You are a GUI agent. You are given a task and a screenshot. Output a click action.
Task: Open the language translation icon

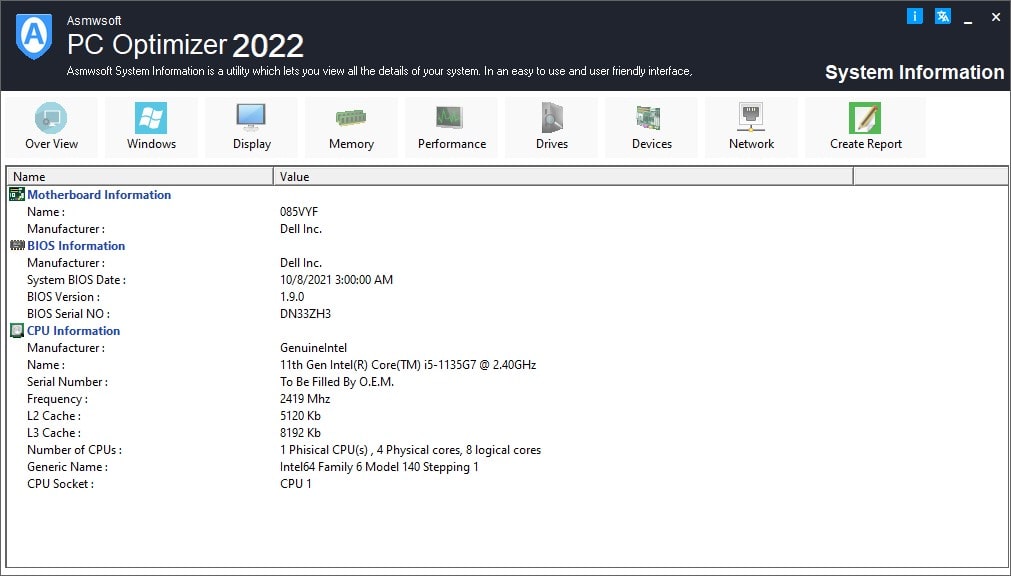point(943,16)
